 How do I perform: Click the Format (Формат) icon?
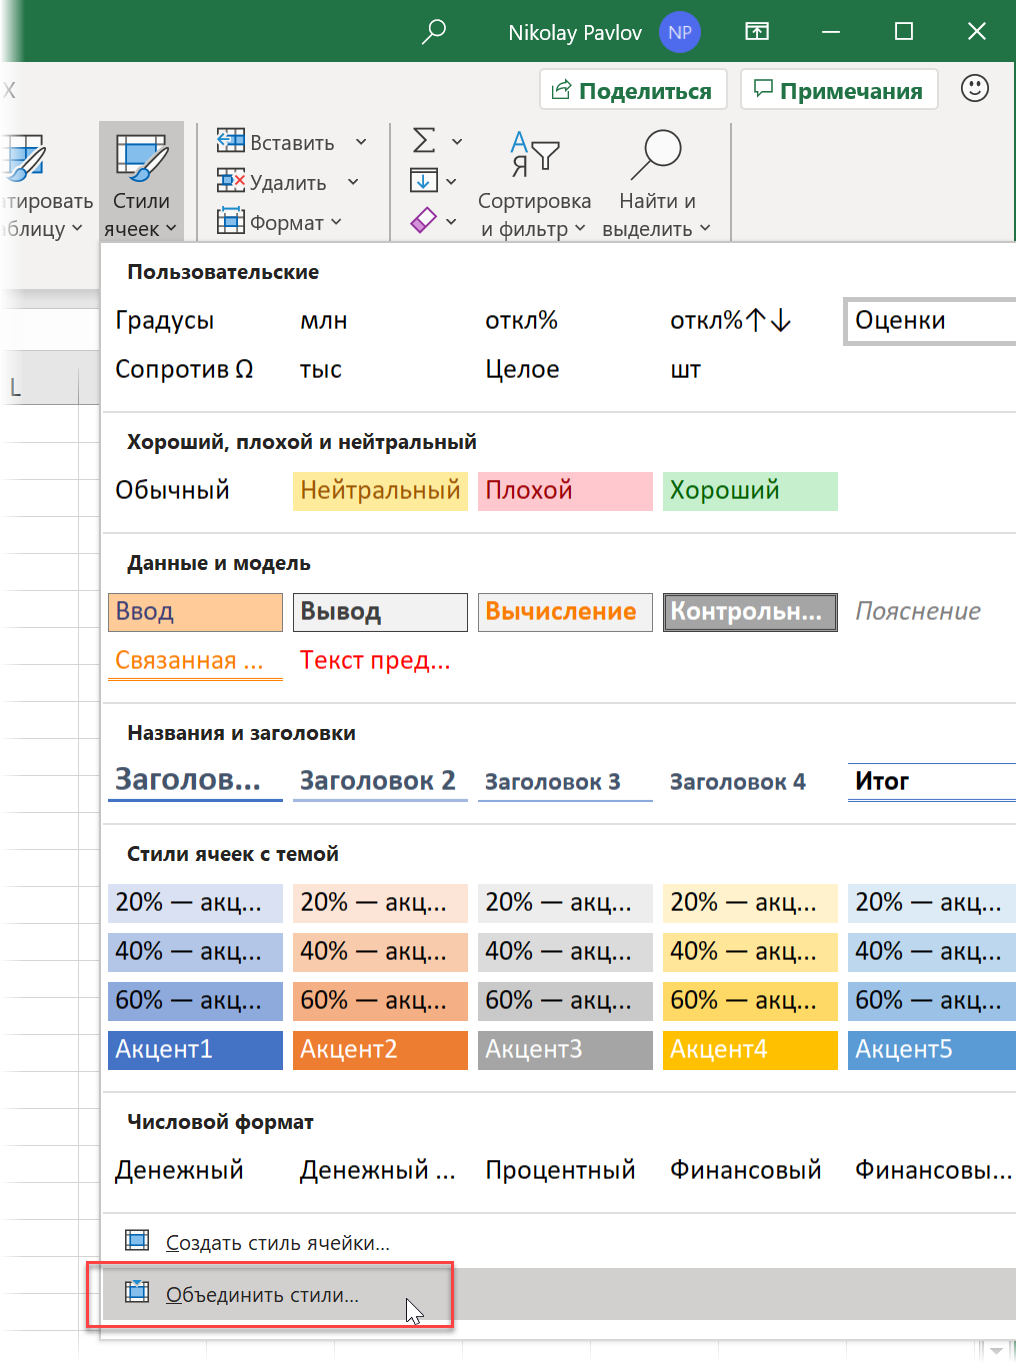(x=231, y=221)
